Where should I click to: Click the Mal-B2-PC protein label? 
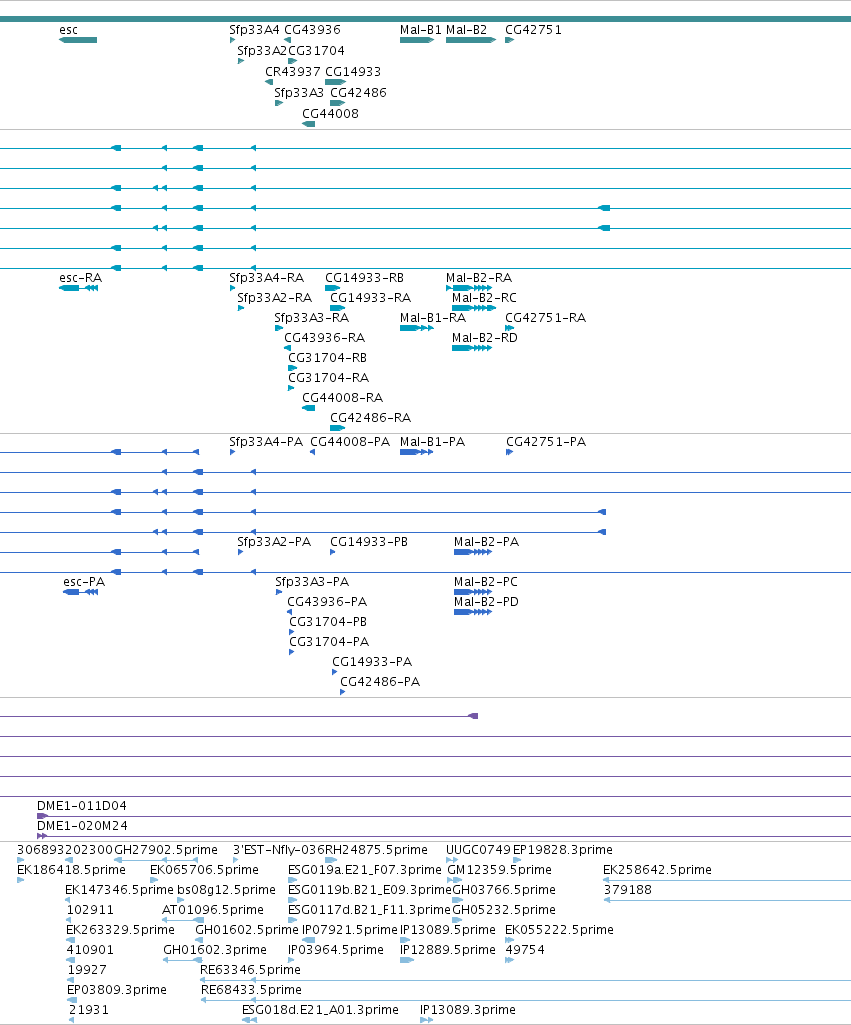486,582
